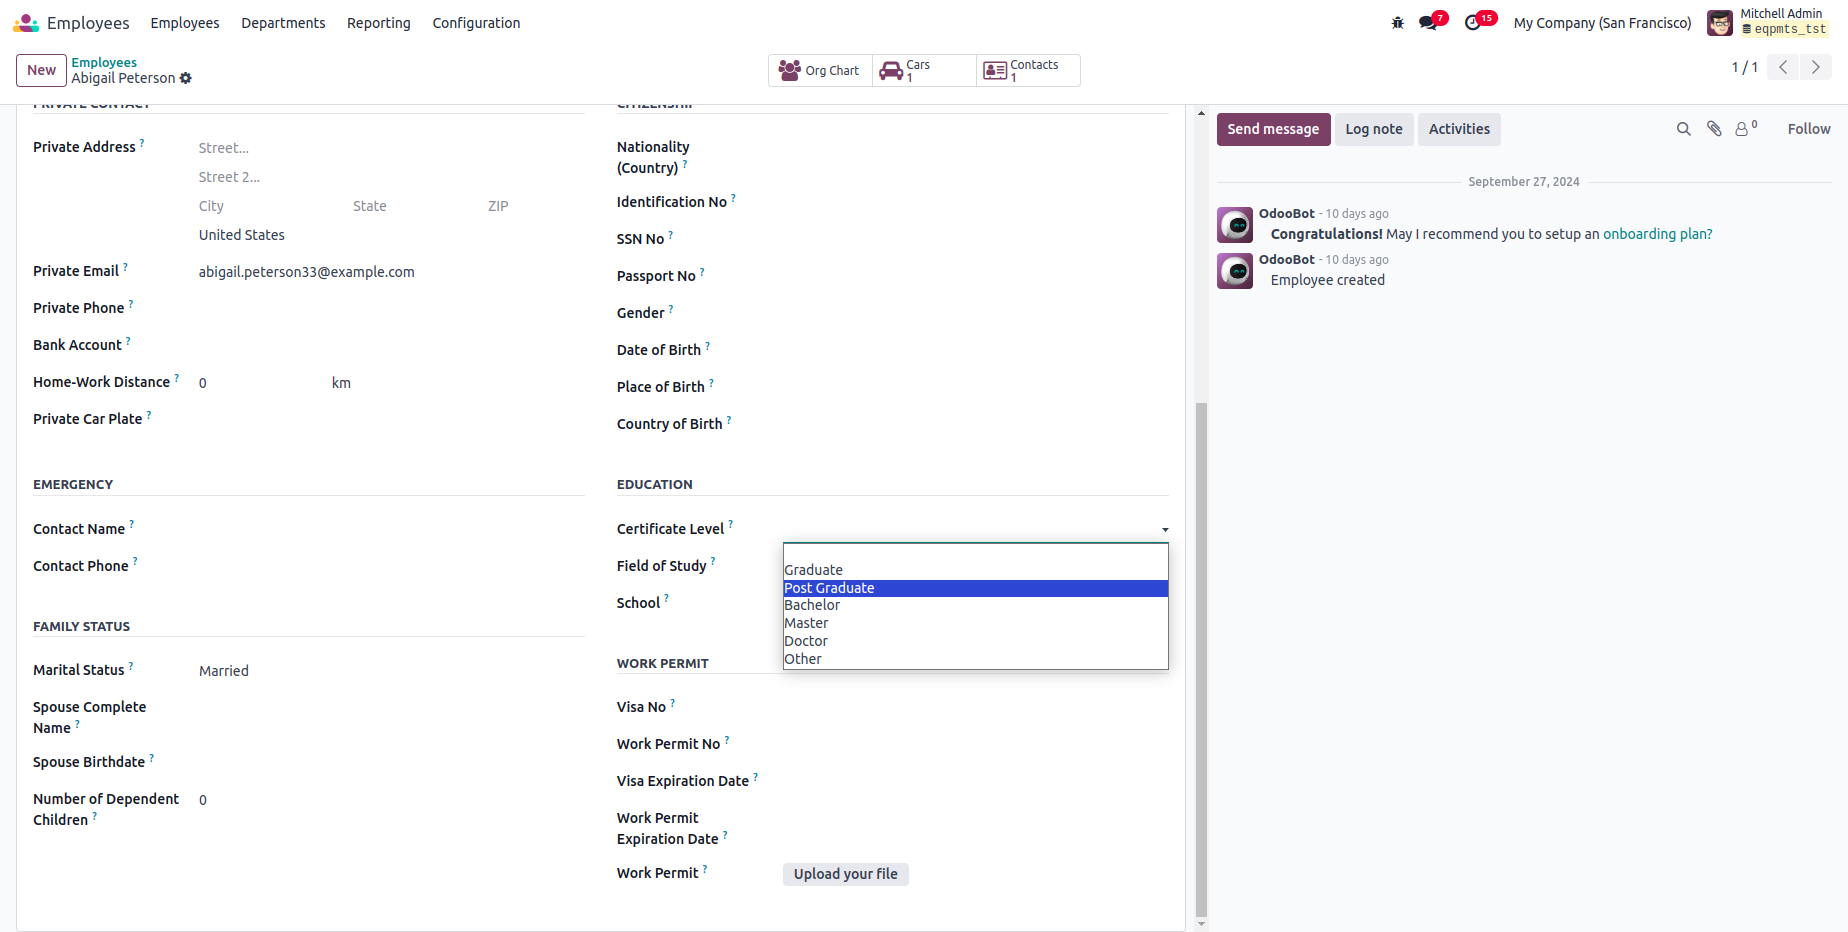The height and width of the screenshot is (932, 1848).
Task: Open the conversations chat icon
Action: click(x=1428, y=23)
